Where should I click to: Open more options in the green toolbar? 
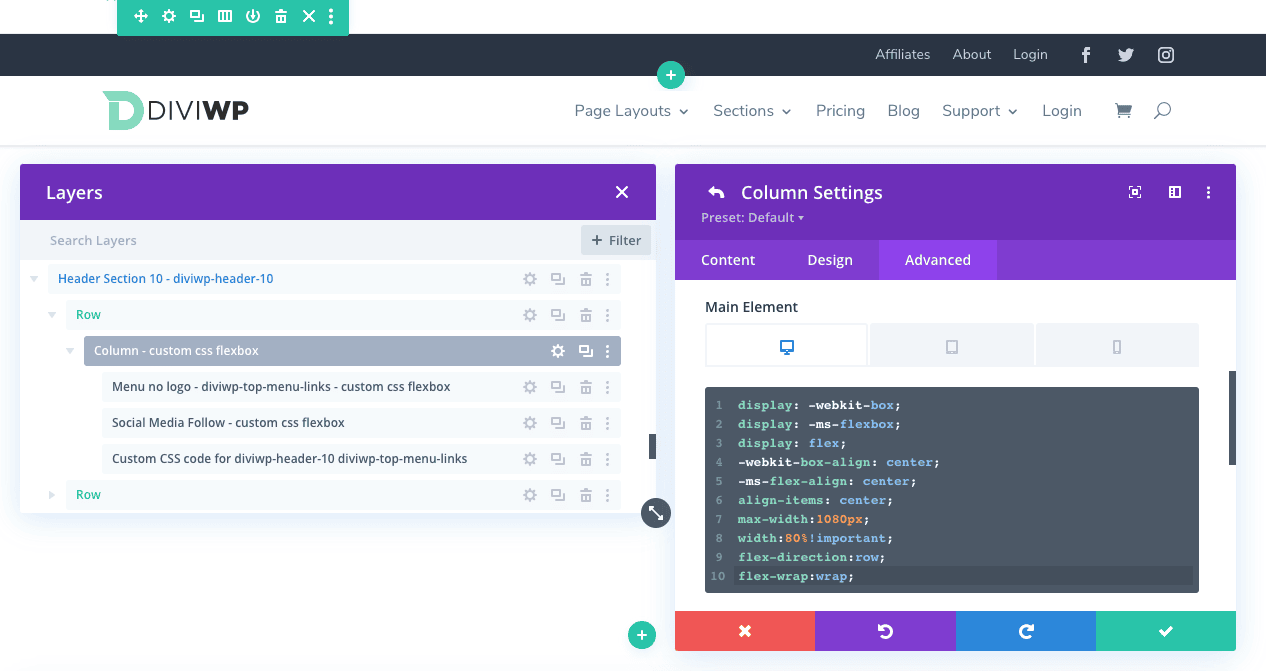331,16
